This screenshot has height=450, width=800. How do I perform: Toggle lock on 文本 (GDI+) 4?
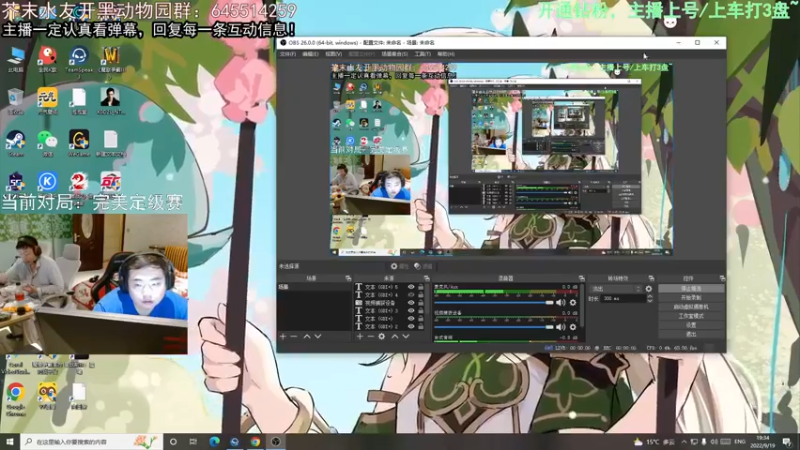[x=421, y=295]
